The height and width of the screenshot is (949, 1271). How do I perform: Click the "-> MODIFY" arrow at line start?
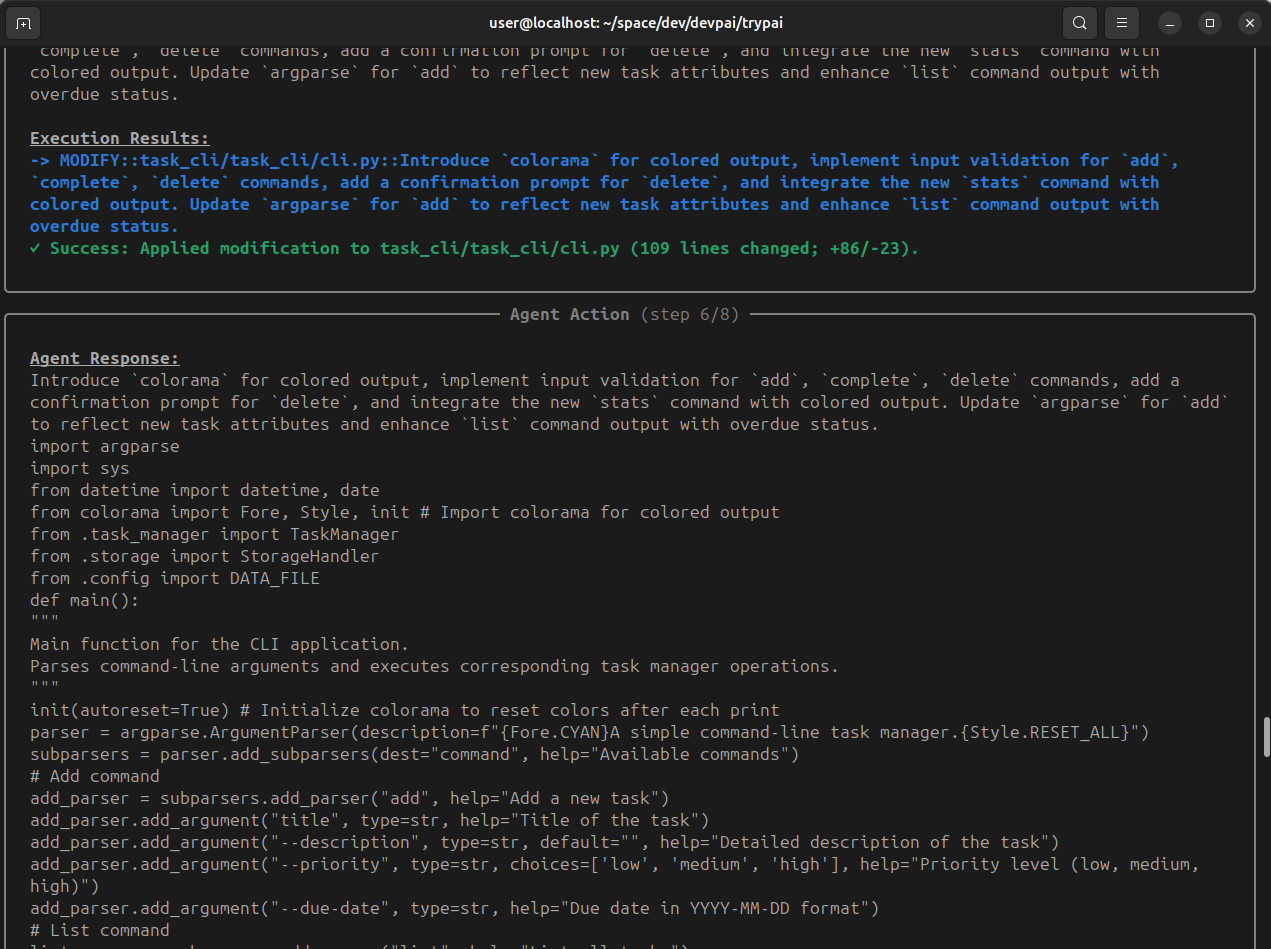coord(40,160)
